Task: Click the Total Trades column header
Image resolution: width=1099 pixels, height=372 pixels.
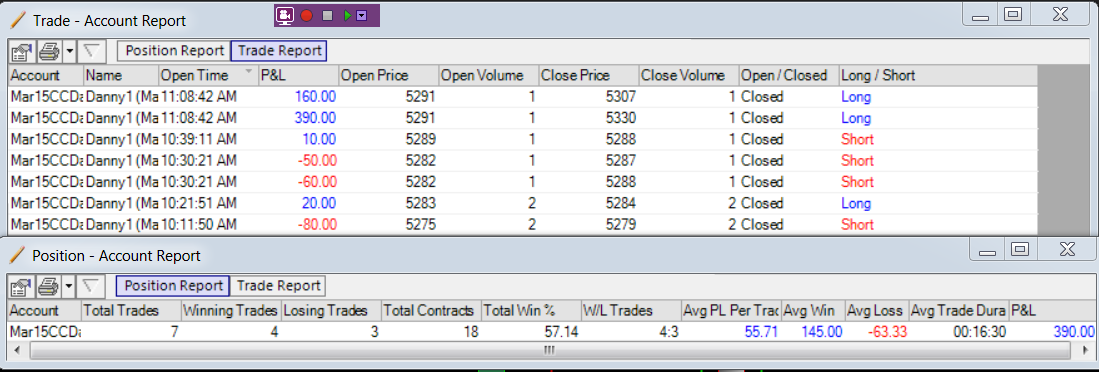Action: click(x=130, y=310)
